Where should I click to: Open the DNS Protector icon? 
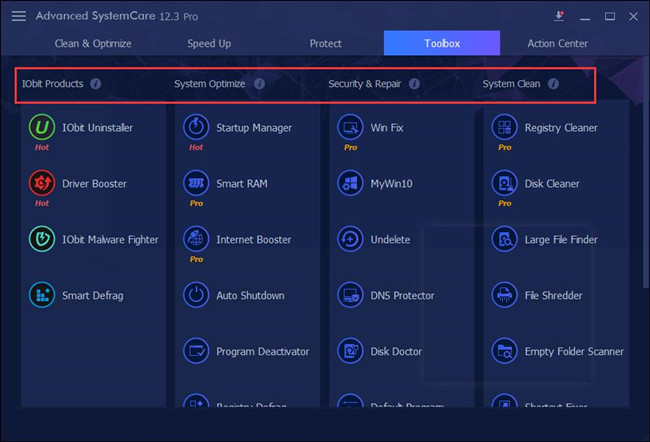(350, 295)
